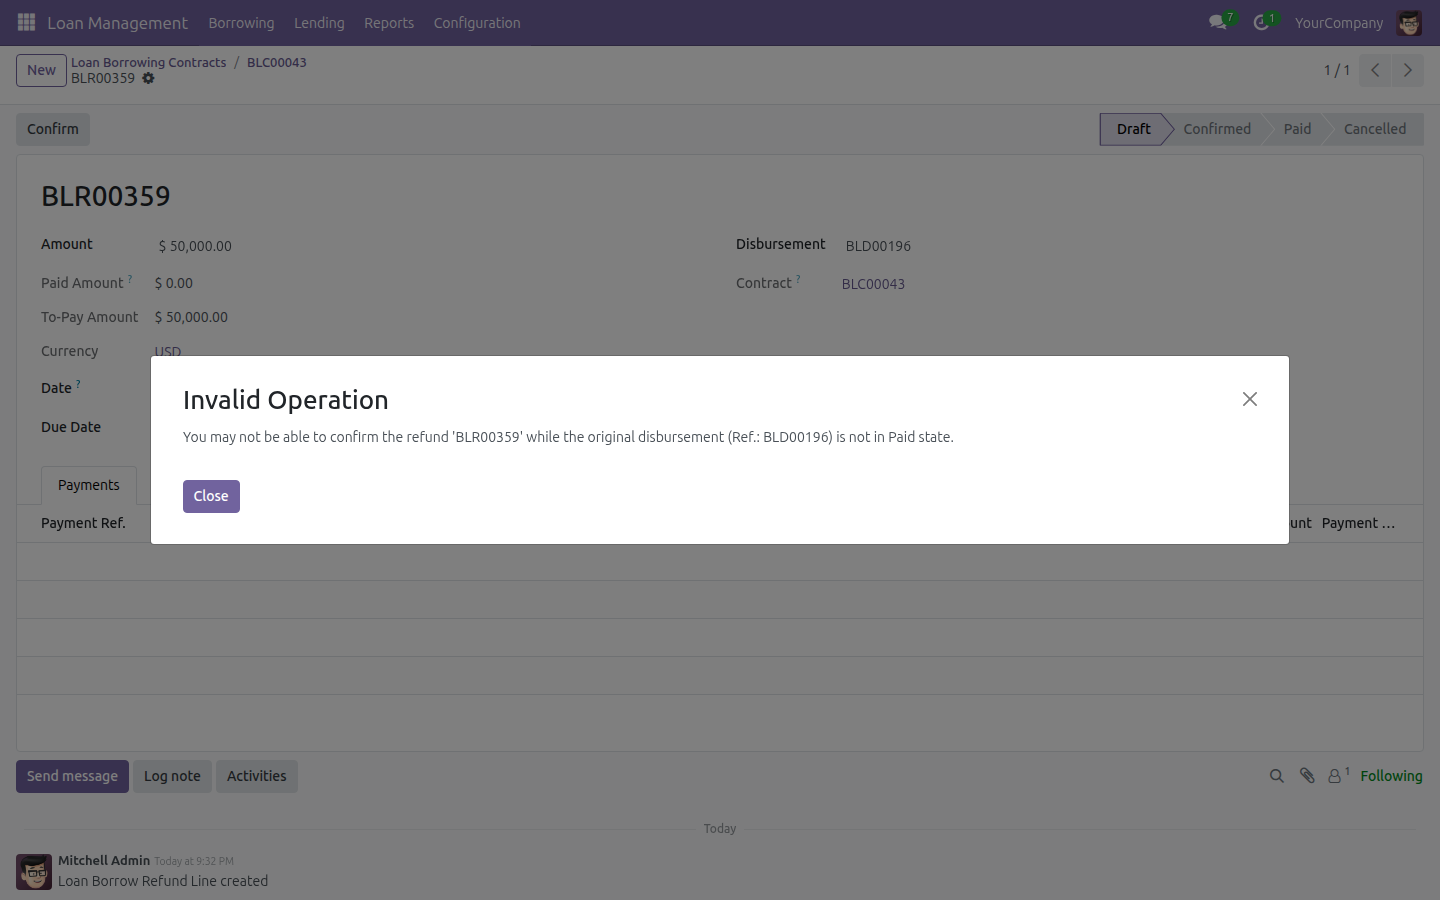The height and width of the screenshot is (900, 1440).
Task: Select the Payments tab
Action: click(x=89, y=485)
